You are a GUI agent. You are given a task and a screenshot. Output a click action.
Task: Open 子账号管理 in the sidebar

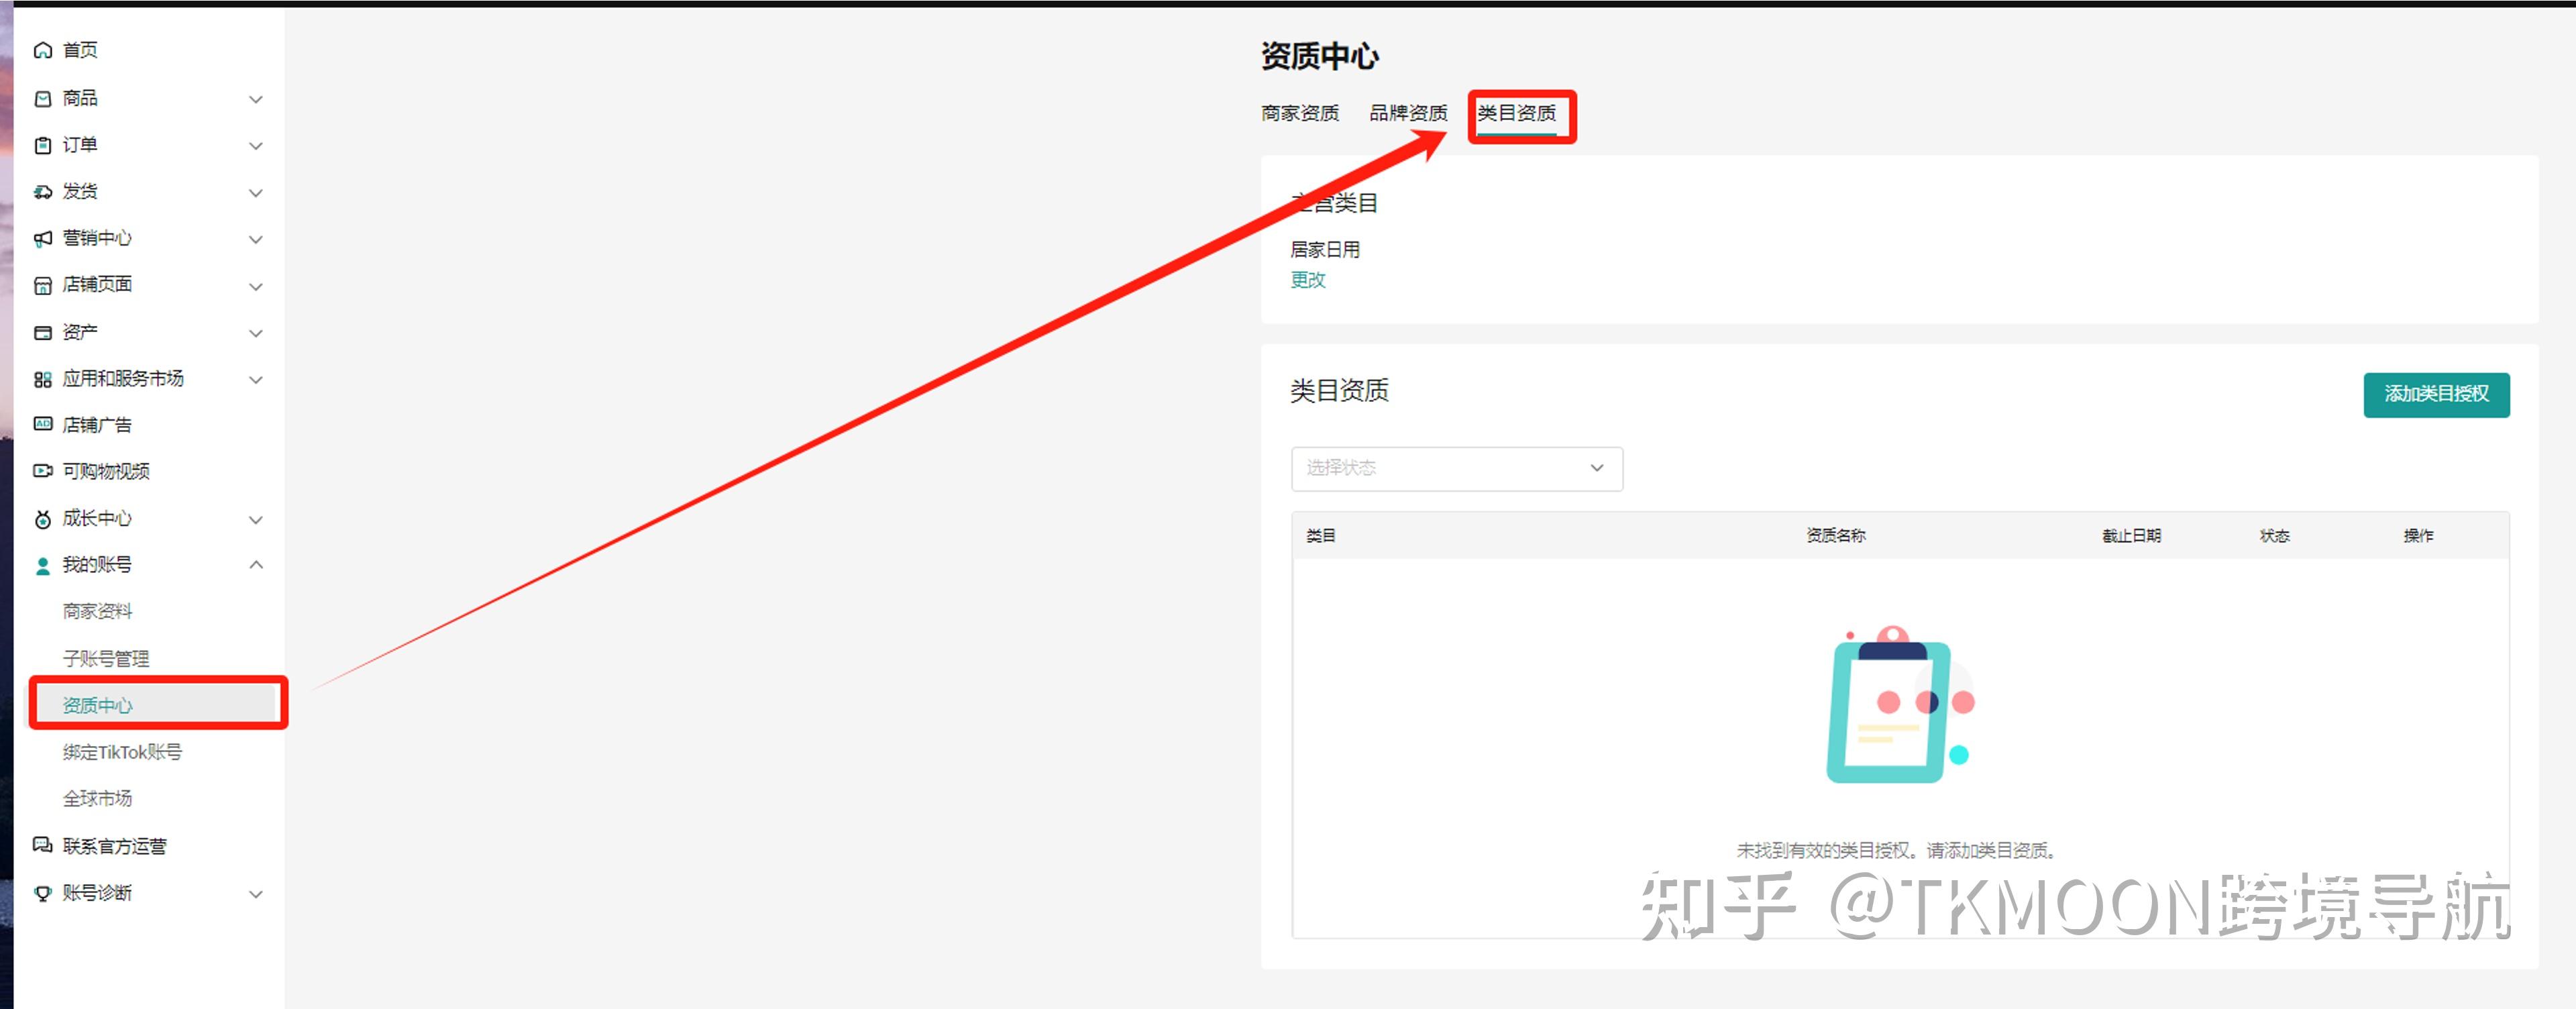pos(105,658)
